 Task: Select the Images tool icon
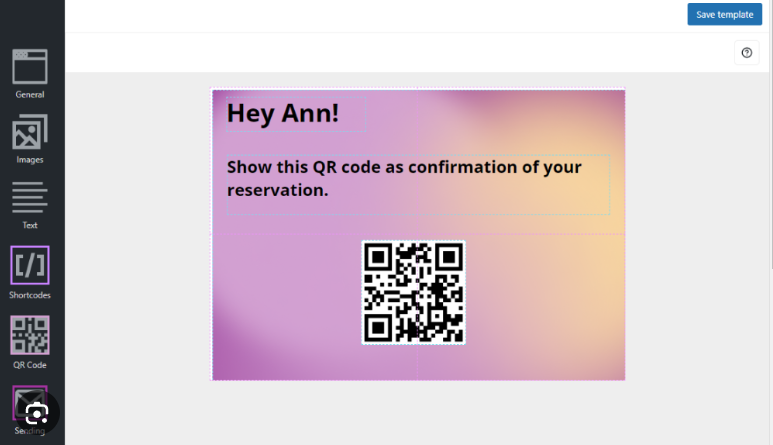pos(30,132)
